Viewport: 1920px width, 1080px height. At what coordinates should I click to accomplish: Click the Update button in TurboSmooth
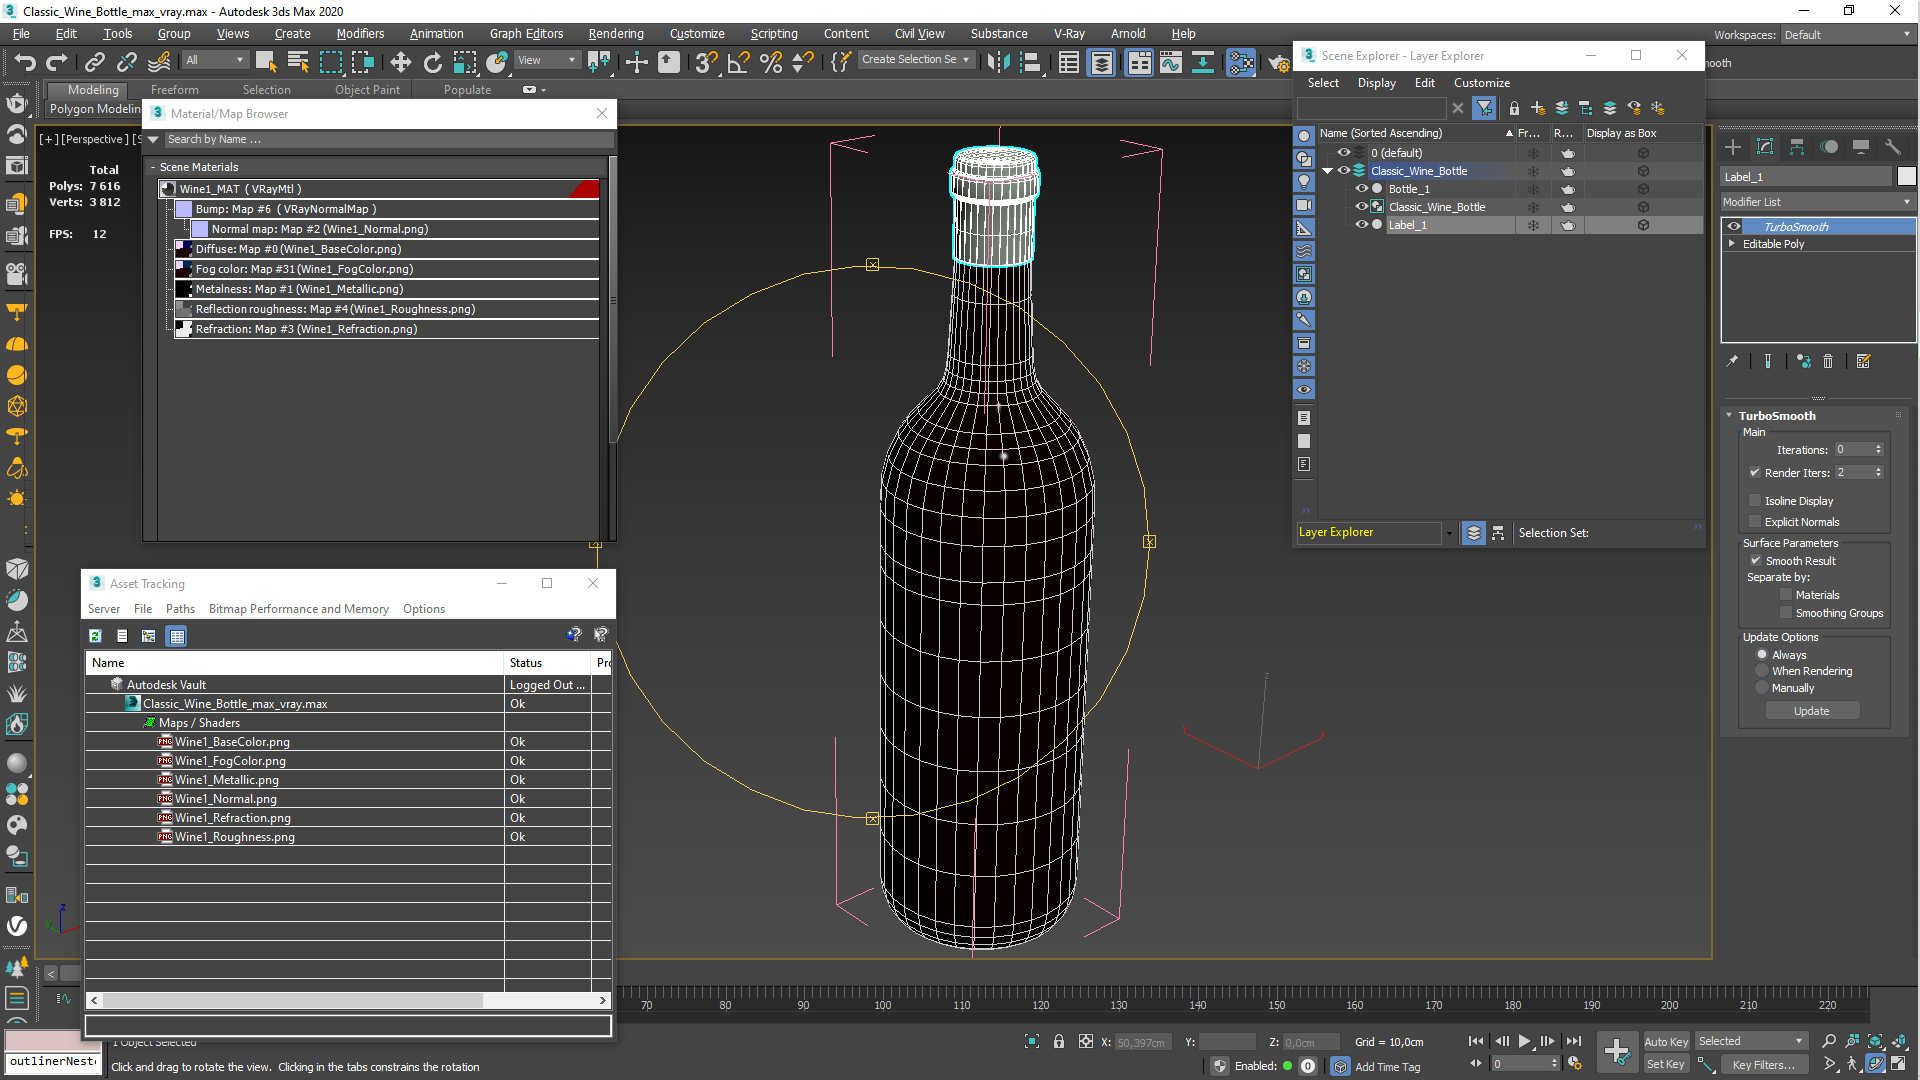1811,711
